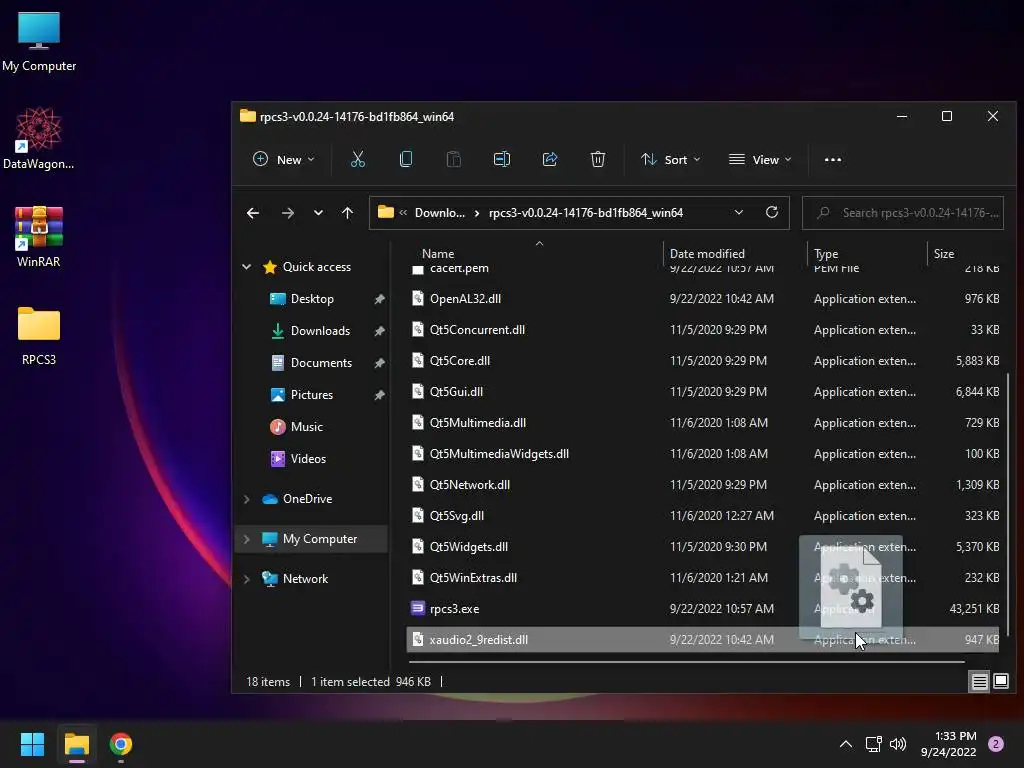1024x768 pixels.
Task: Switch to details view layout icon
Action: pos(980,682)
